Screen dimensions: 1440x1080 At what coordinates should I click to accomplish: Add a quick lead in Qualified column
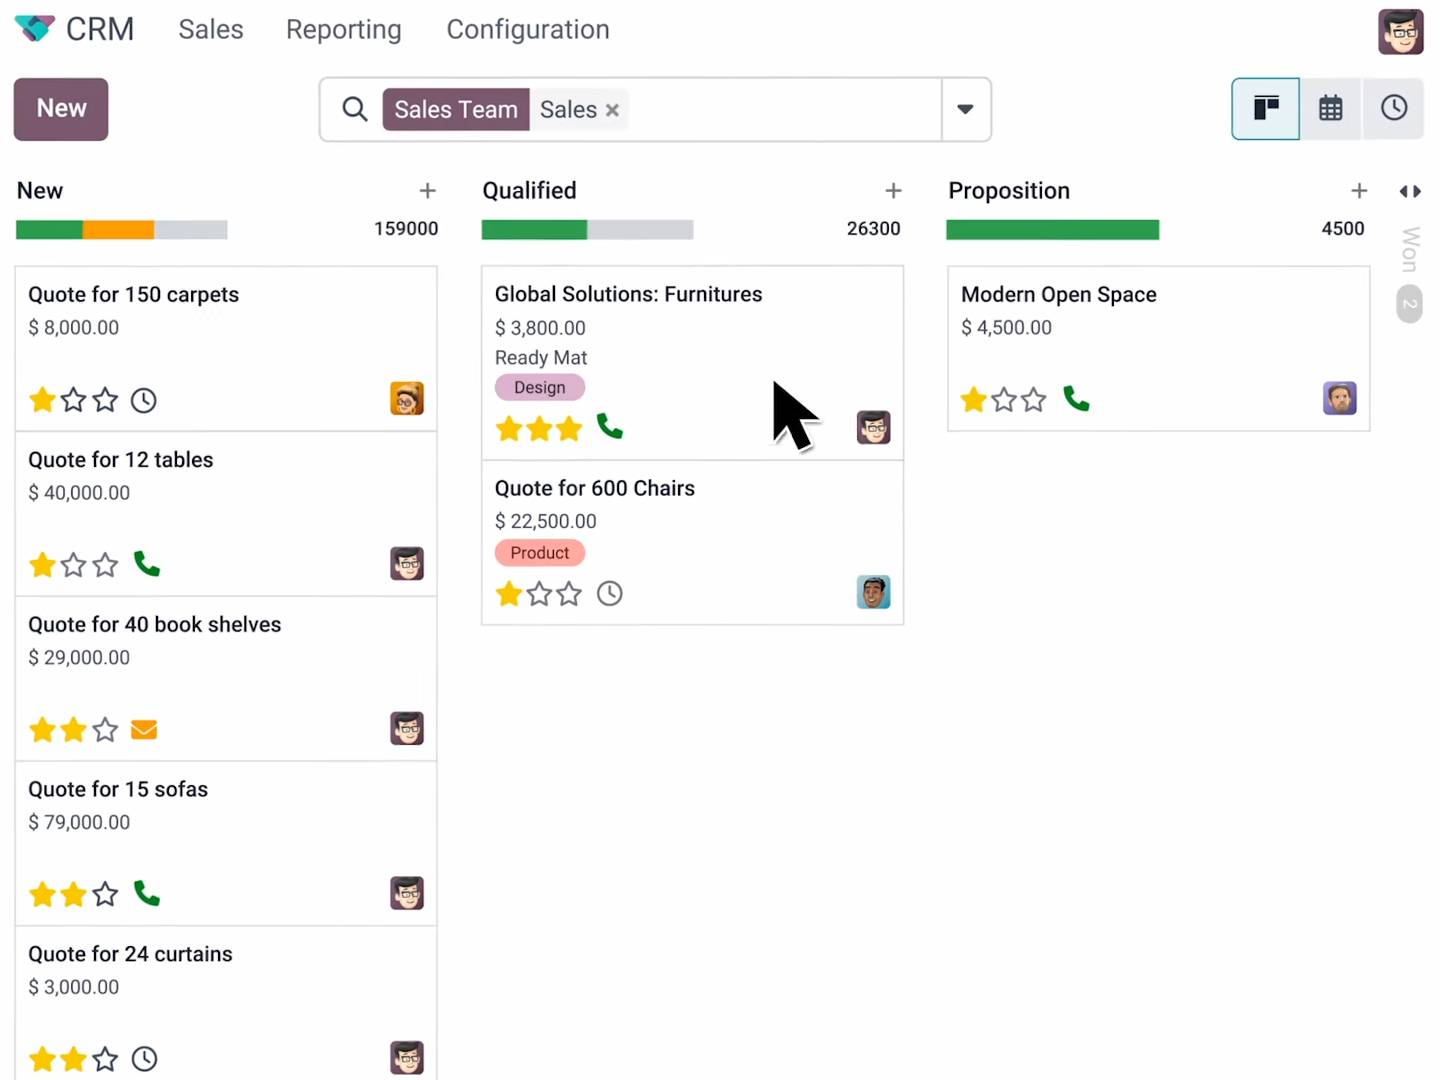click(x=893, y=190)
